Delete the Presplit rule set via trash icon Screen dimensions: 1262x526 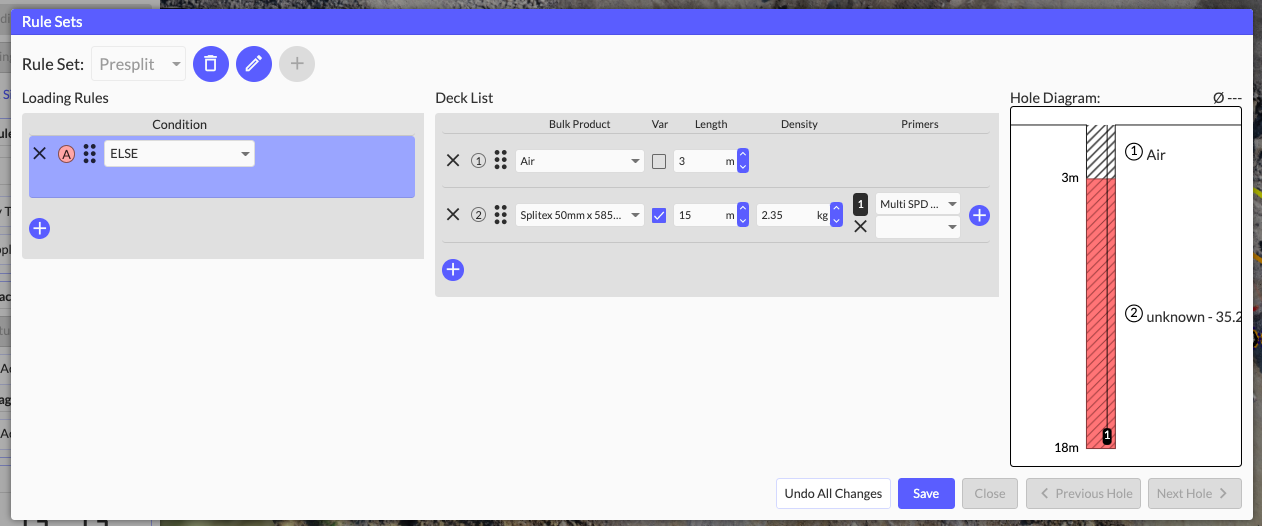210,64
